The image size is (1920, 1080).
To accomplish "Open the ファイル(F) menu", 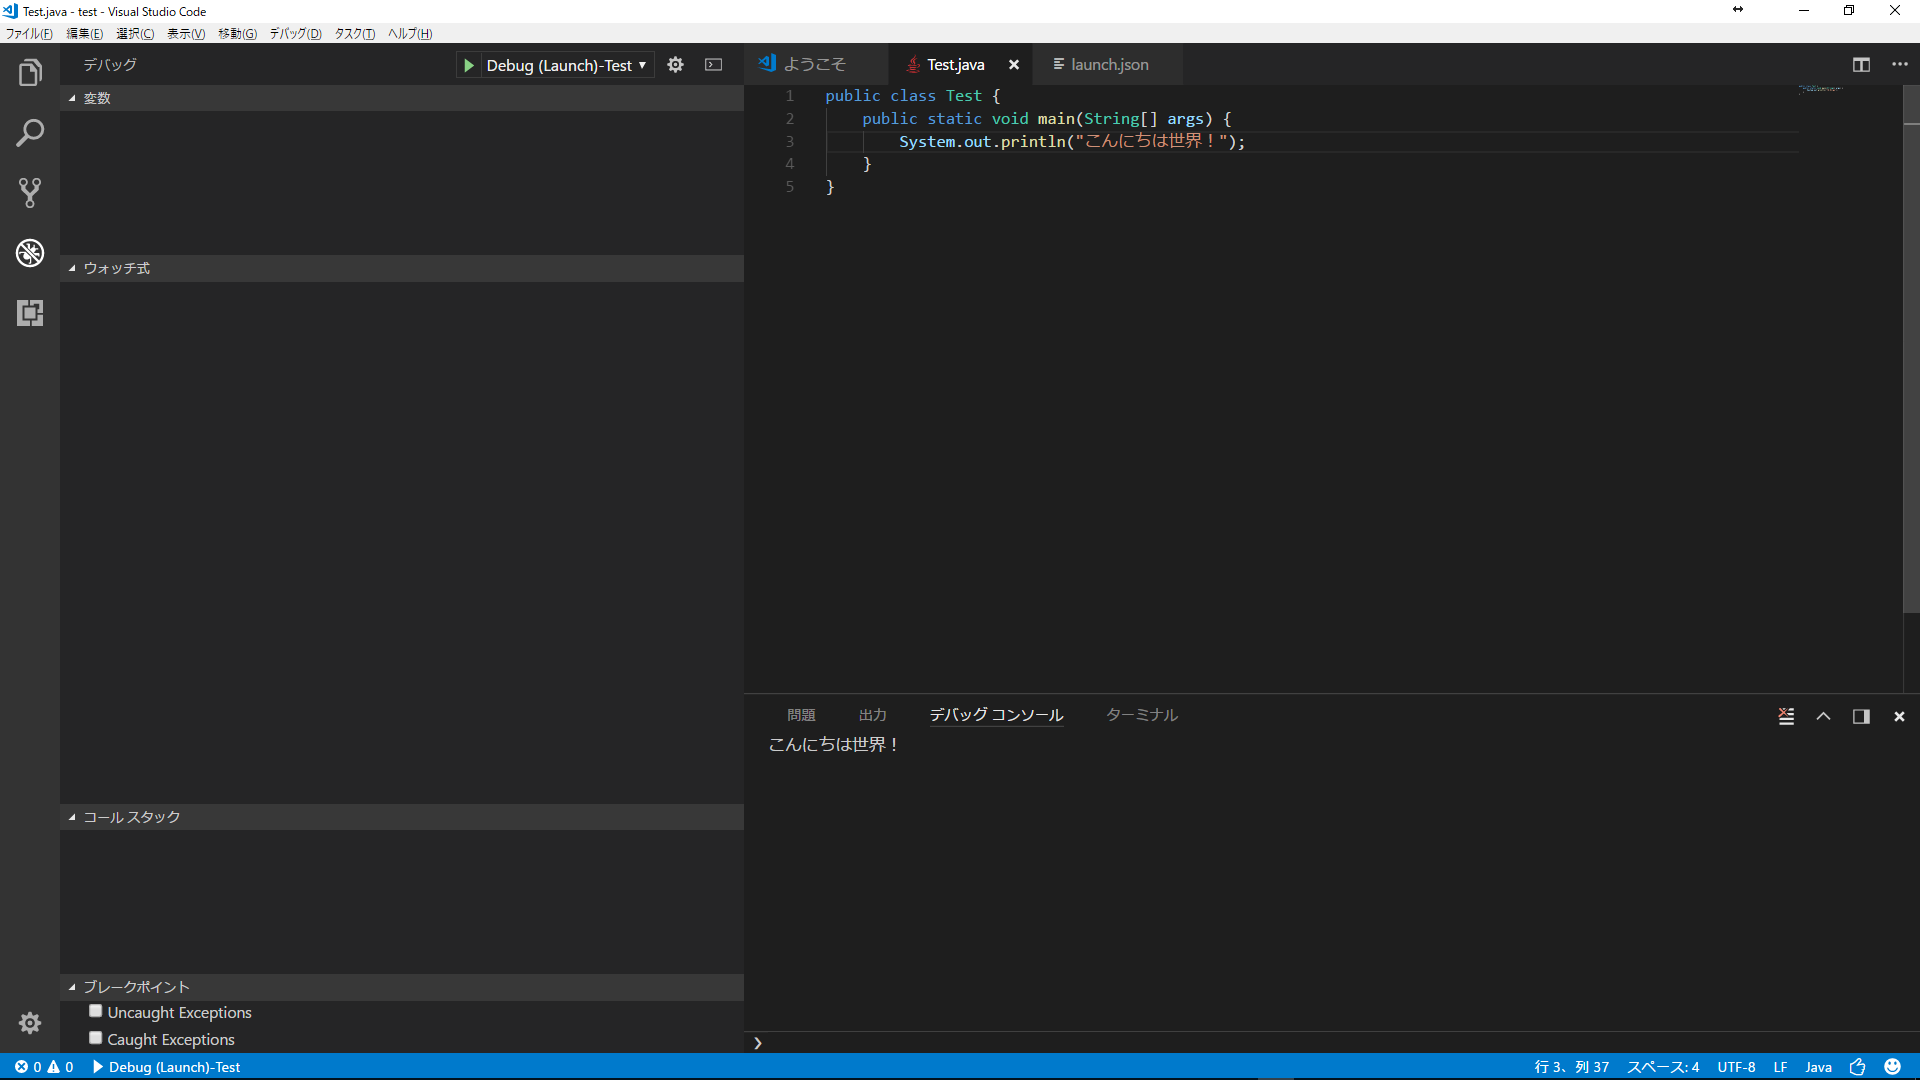I will click(x=29, y=33).
